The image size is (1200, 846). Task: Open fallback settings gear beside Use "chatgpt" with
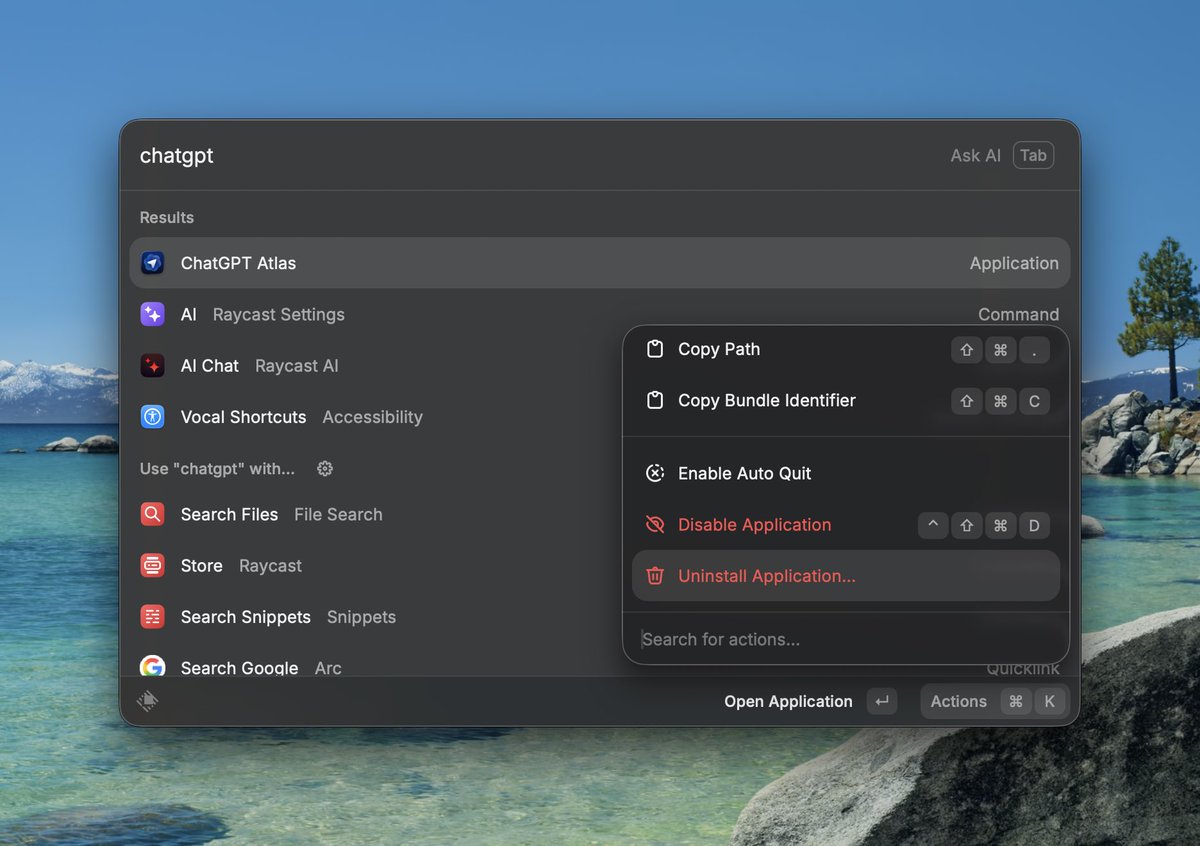point(324,468)
